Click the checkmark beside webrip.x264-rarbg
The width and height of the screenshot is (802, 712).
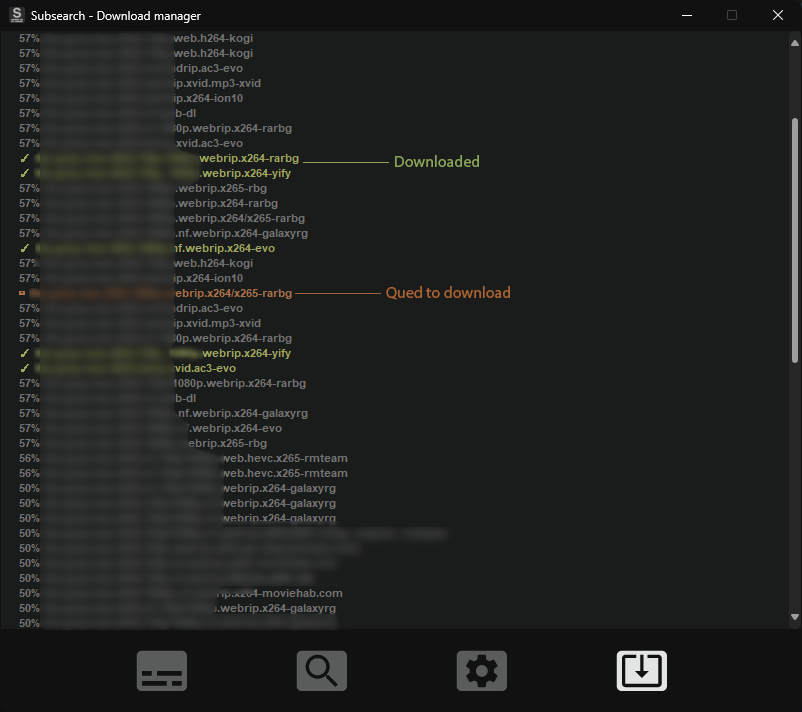24,158
